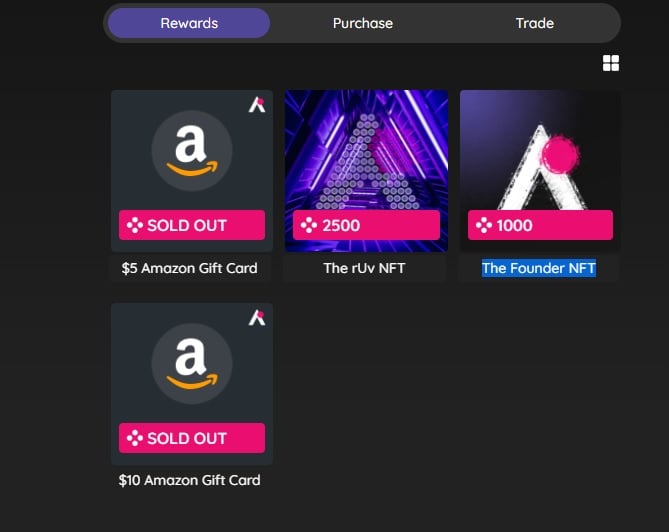The image size is (669, 532).
Task: Click the Amazon logo on $10 card
Action: (192, 363)
